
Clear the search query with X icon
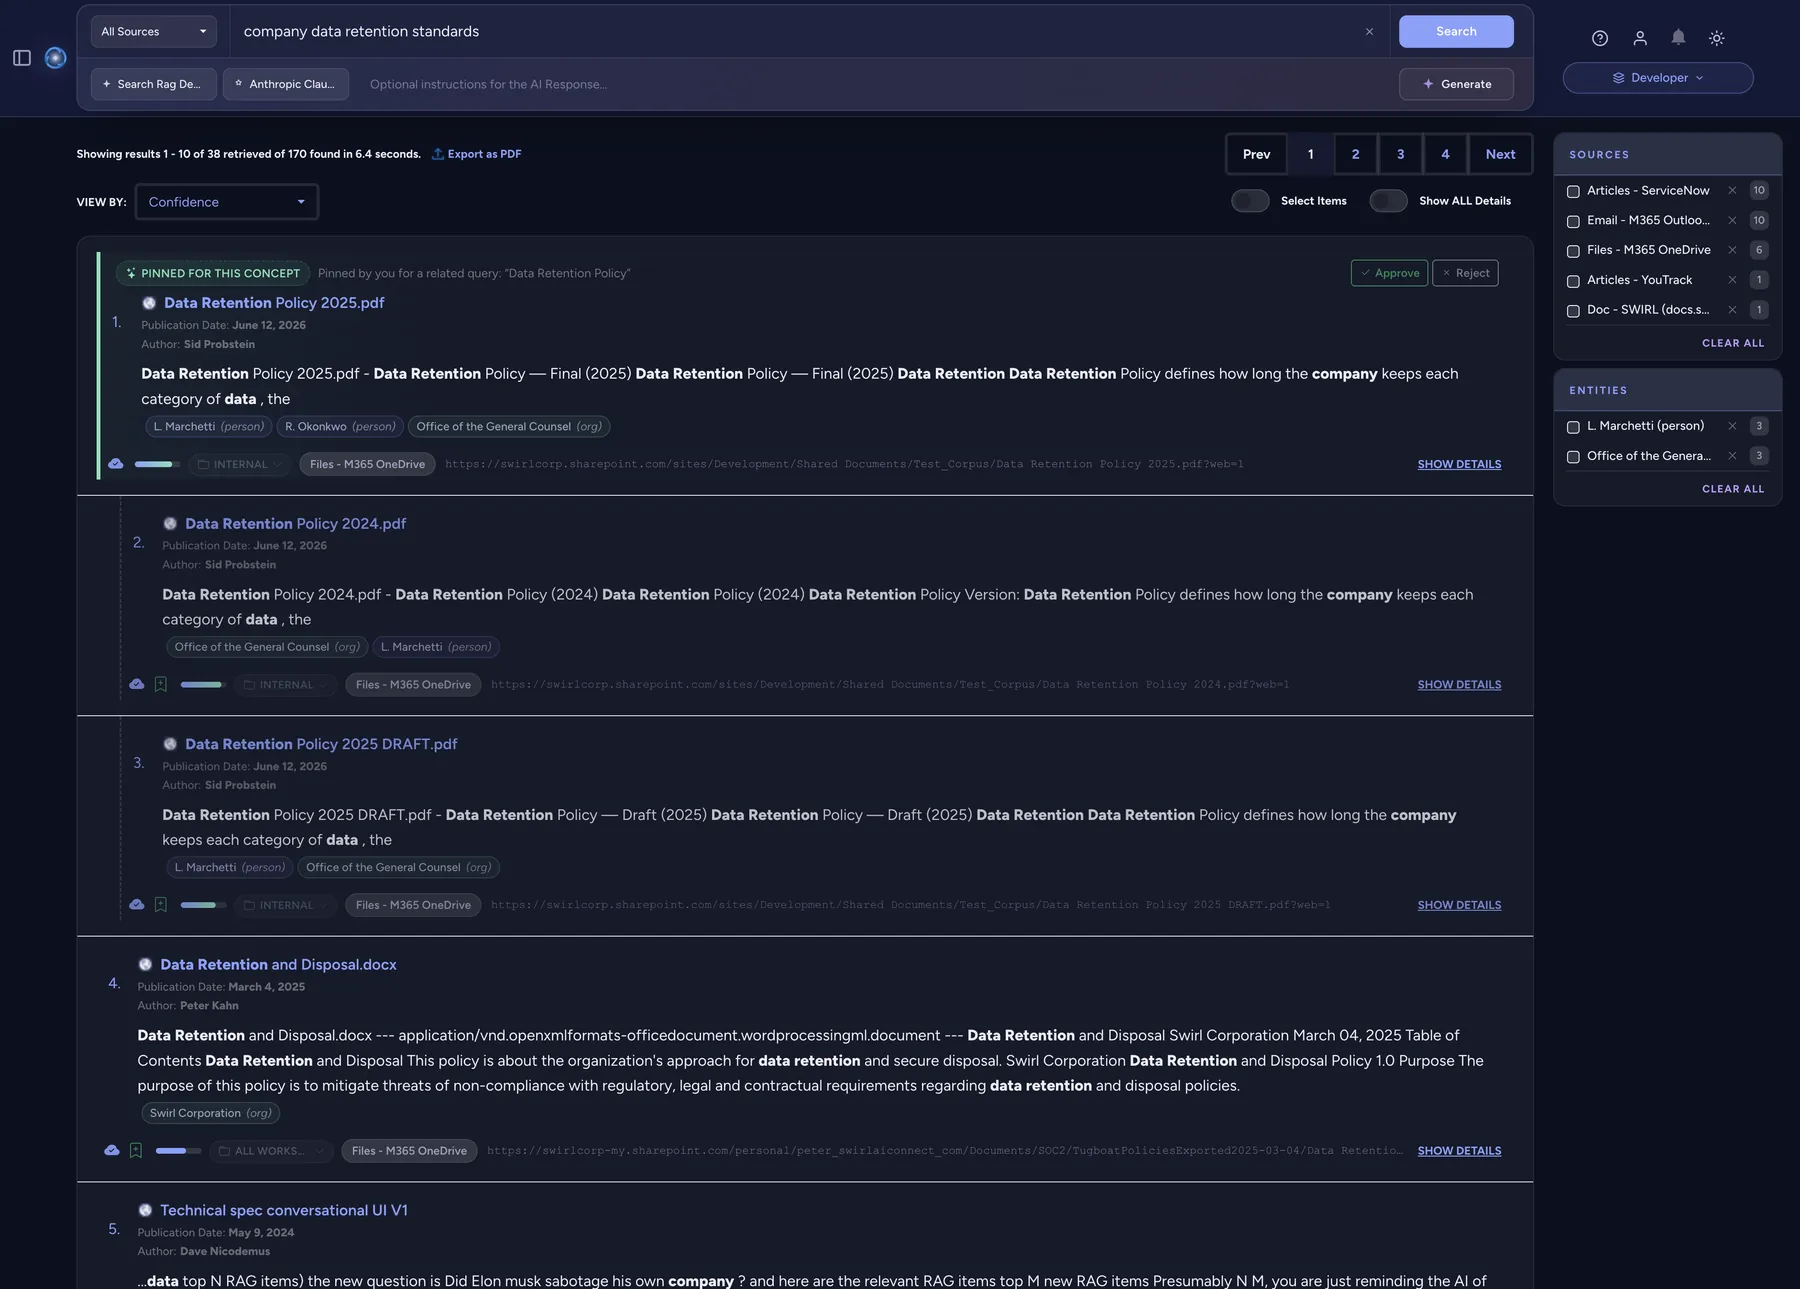pyautogui.click(x=1369, y=32)
